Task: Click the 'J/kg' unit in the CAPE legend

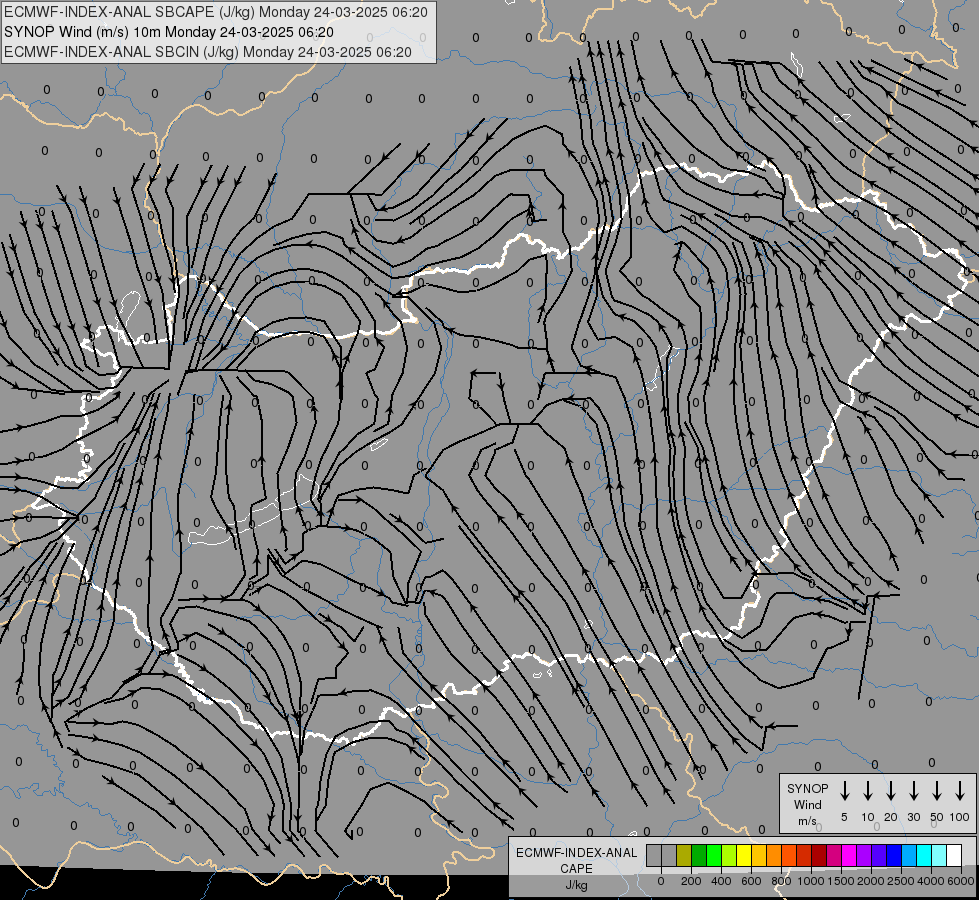Action: (576, 885)
